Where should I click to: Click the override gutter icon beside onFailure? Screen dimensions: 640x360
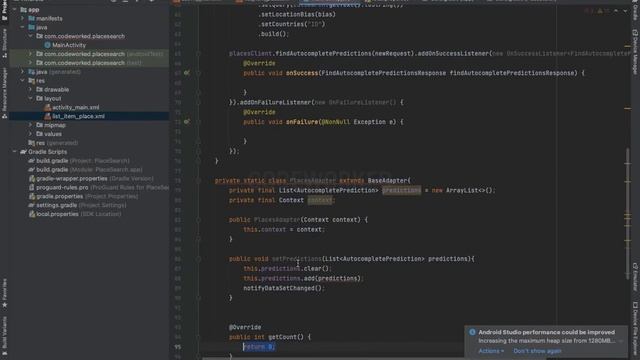click(187, 122)
